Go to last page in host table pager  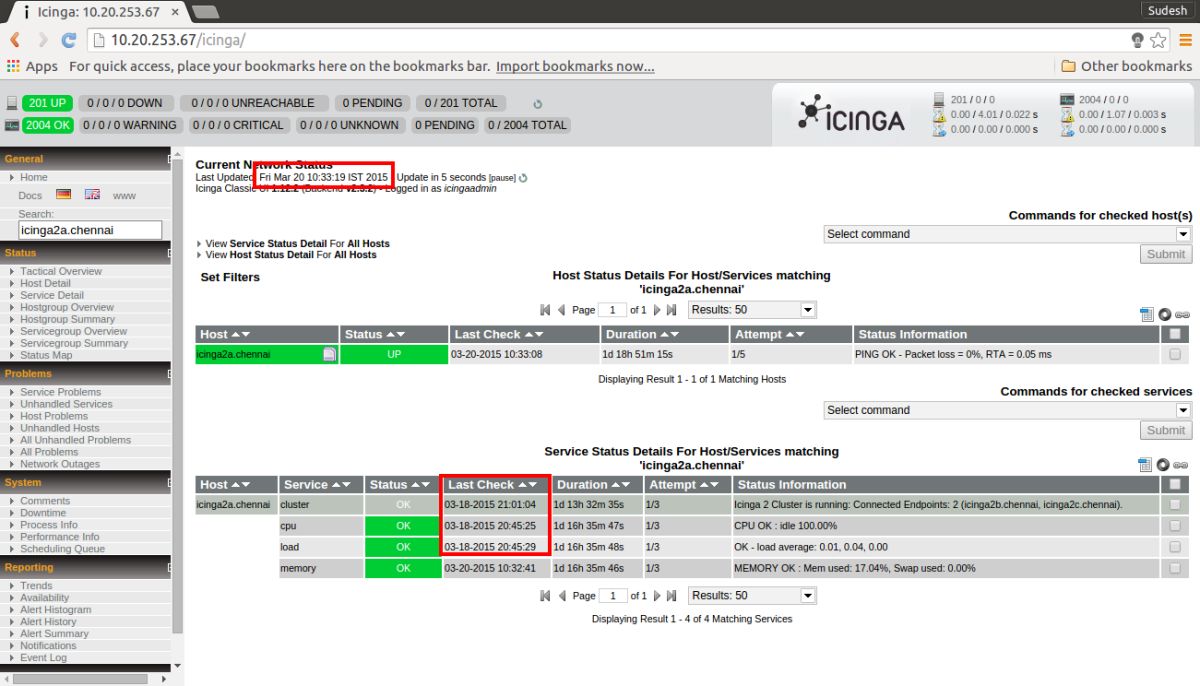pos(672,310)
